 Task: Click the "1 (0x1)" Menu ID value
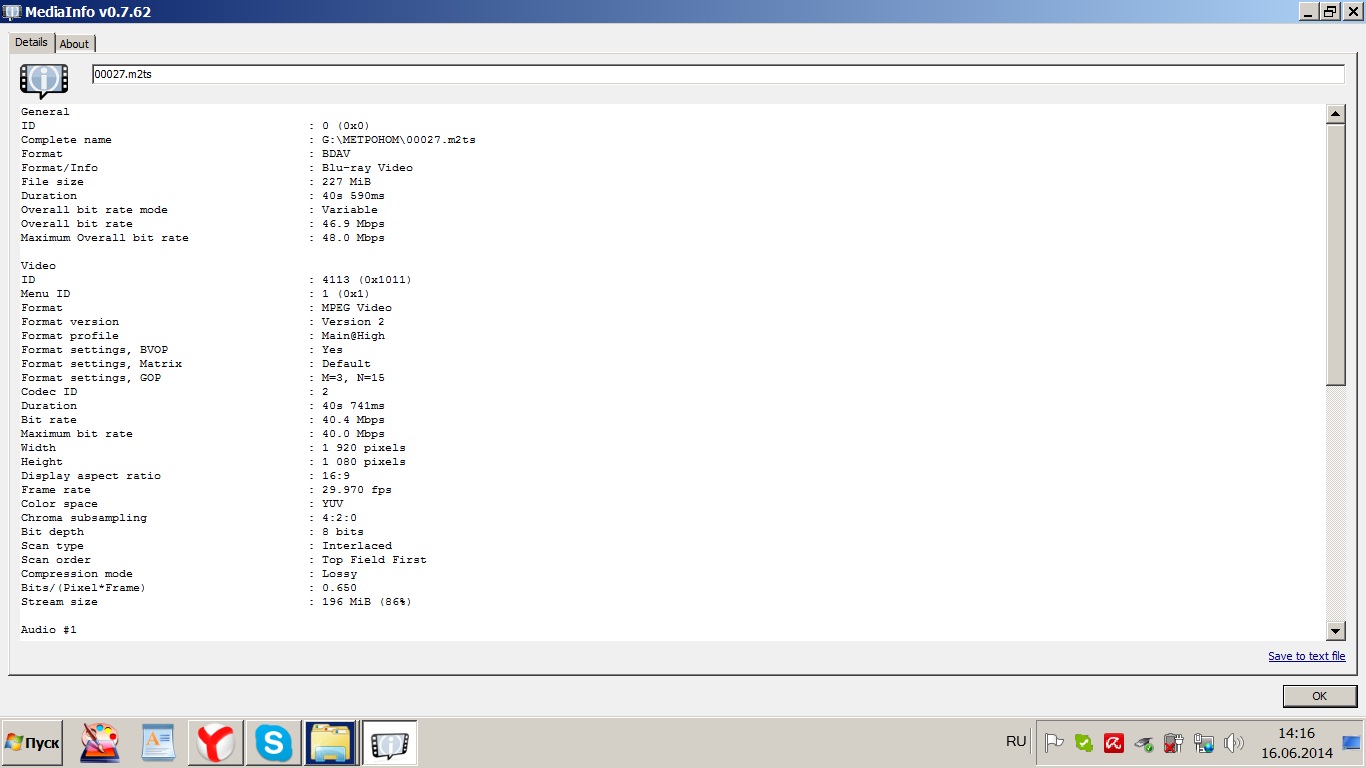click(346, 294)
